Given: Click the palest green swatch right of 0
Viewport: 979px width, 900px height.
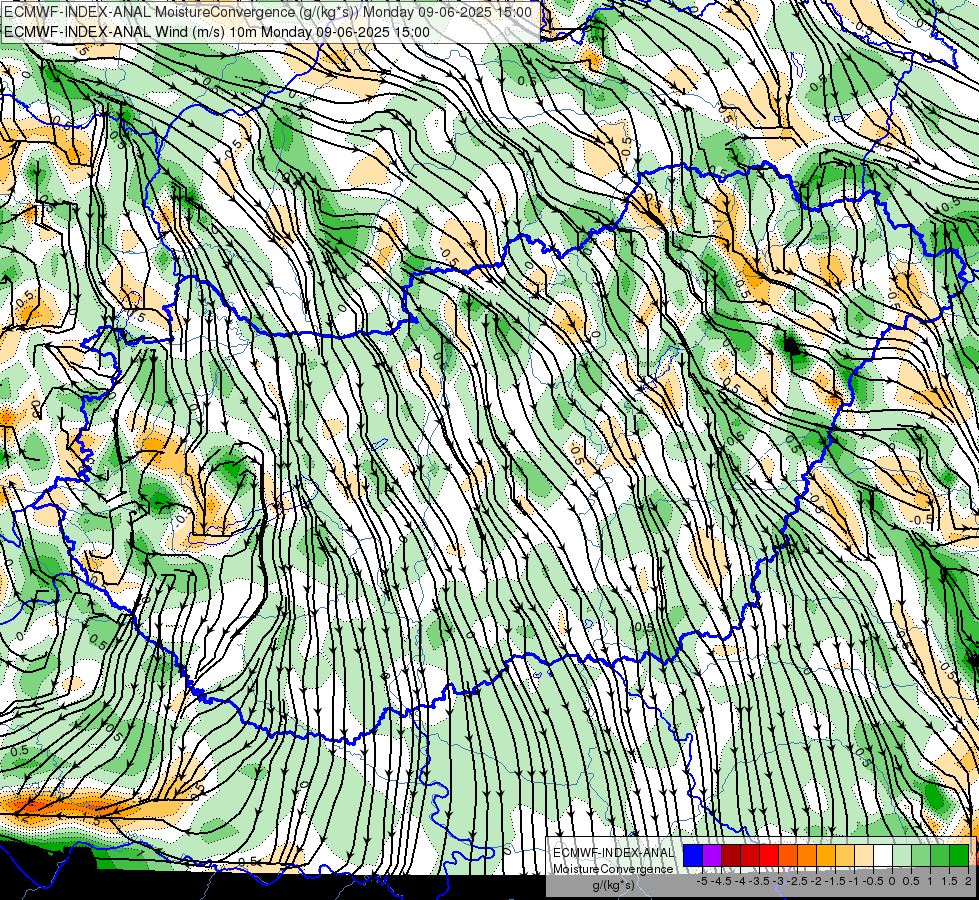Looking at the screenshot, I should 902,856.
